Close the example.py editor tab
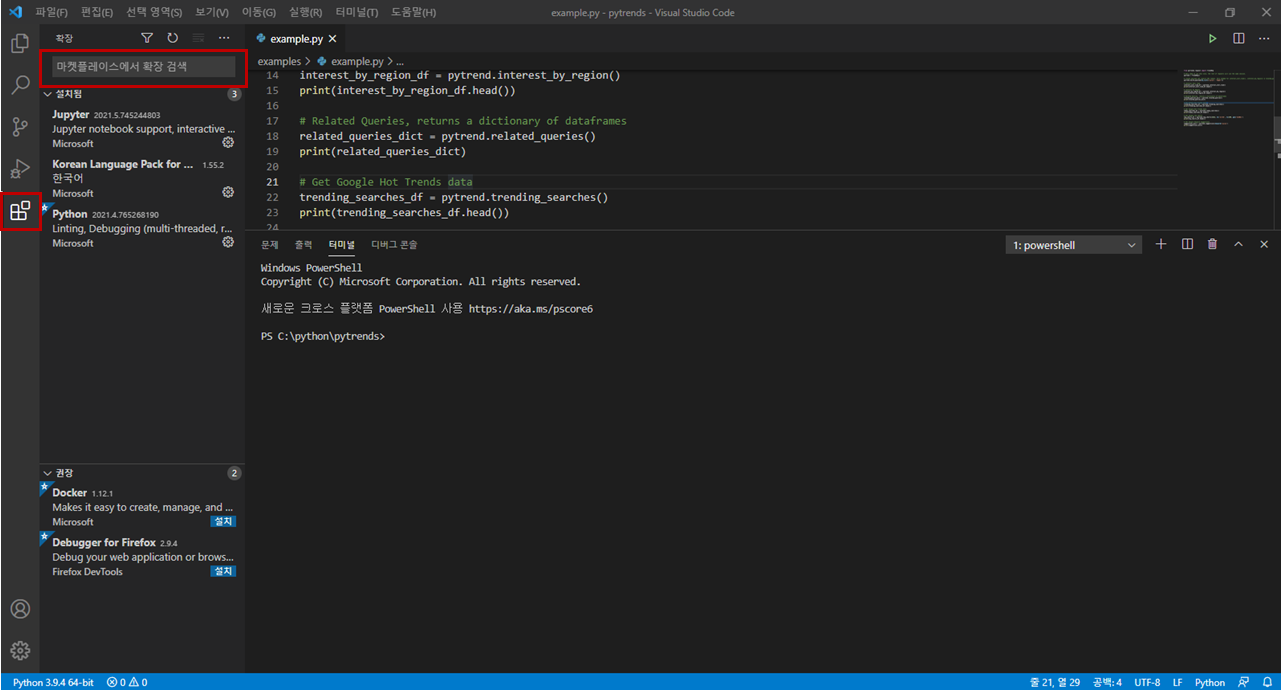This screenshot has width=1281, height=690. (x=333, y=39)
